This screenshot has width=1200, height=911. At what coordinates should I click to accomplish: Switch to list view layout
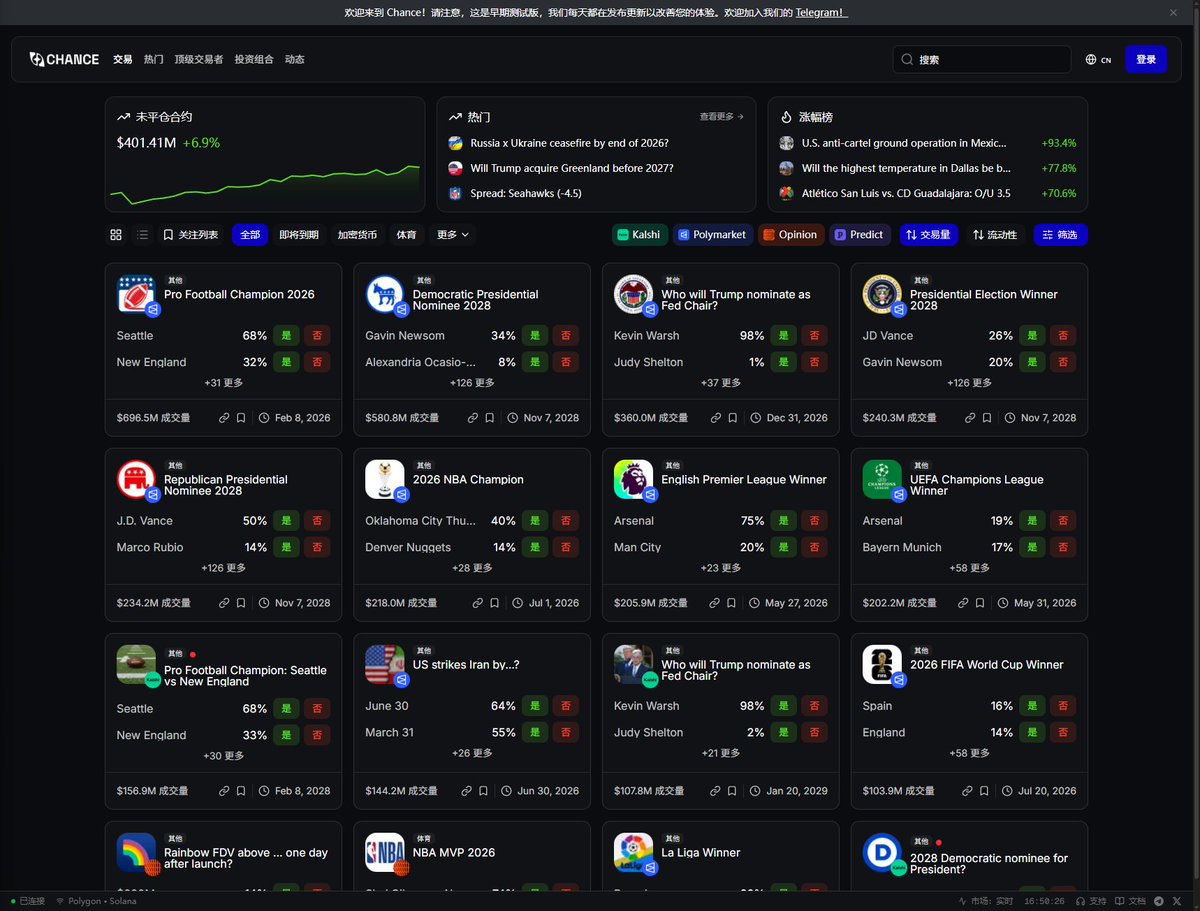click(142, 235)
